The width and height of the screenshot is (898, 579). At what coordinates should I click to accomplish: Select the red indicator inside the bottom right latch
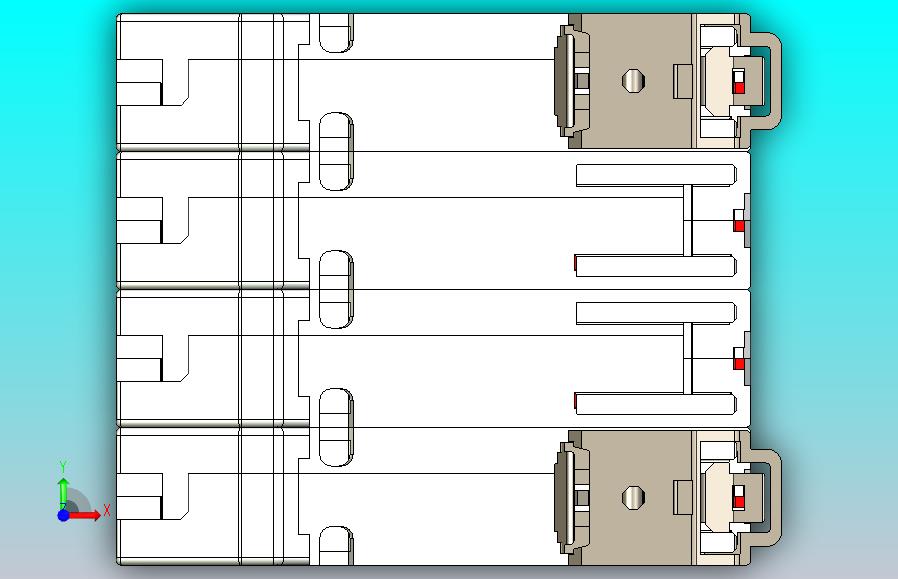739,502
